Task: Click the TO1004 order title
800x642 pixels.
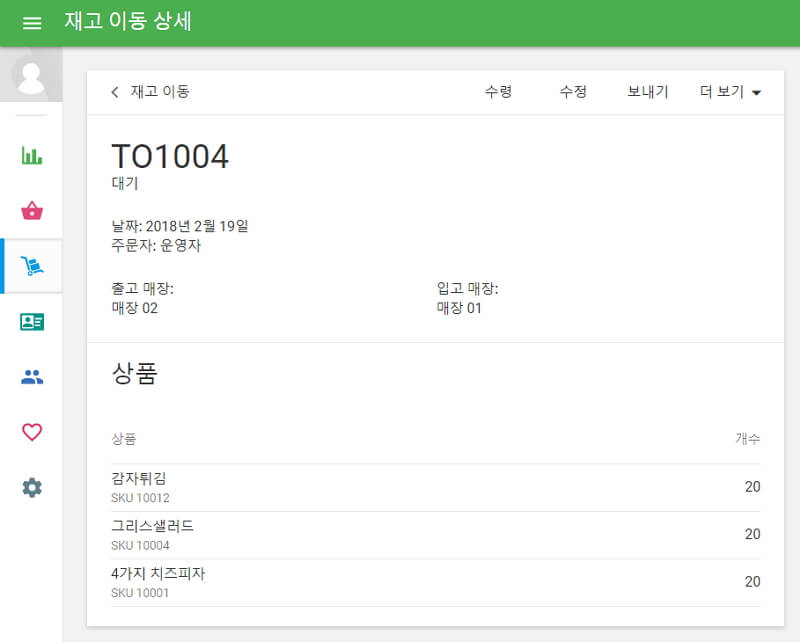Action: 171,156
